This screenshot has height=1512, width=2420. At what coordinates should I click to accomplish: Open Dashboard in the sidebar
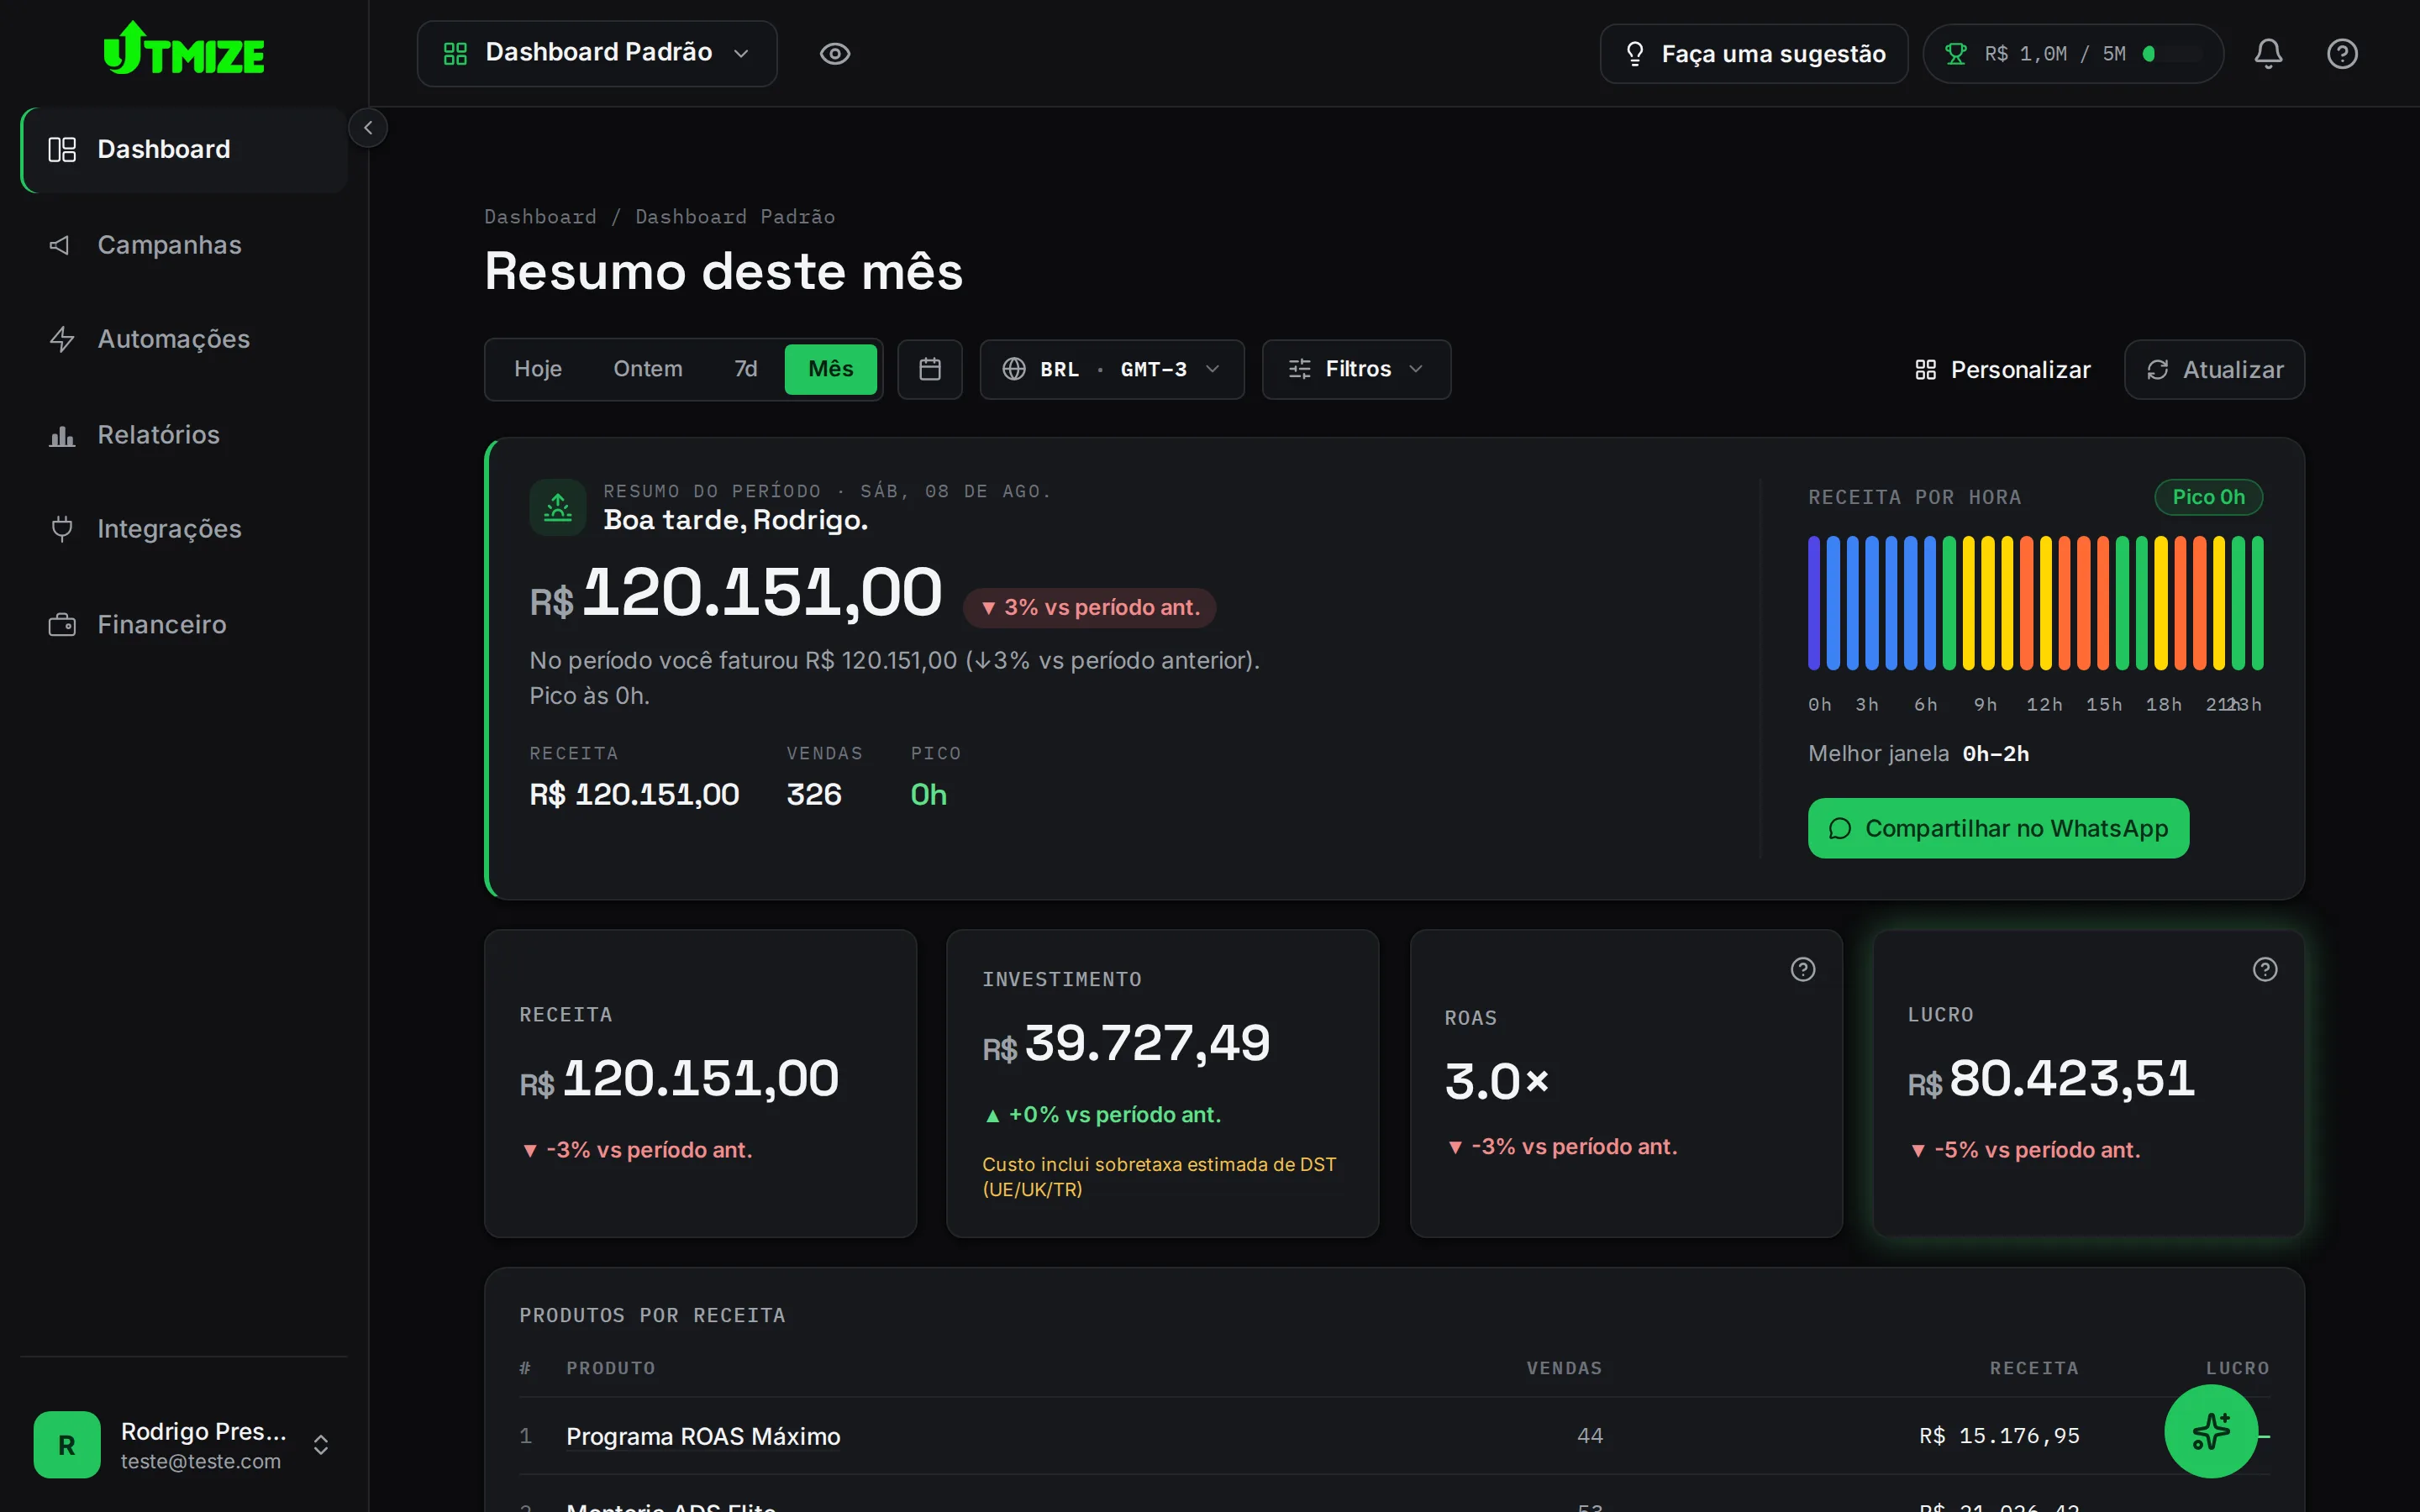[184, 150]
